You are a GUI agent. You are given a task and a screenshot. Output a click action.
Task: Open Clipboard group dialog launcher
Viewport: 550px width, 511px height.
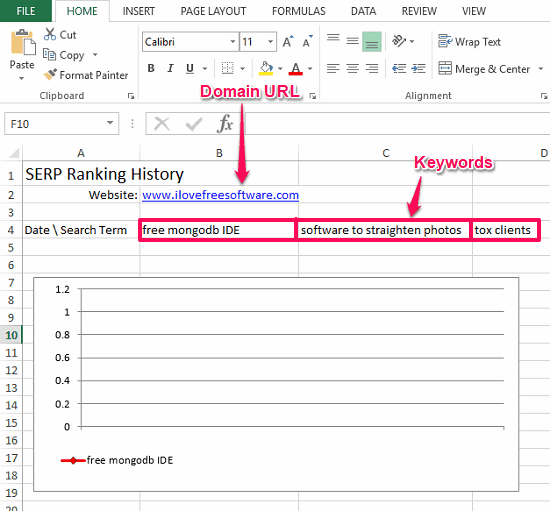pyautogui.click(x=131, y=96)
